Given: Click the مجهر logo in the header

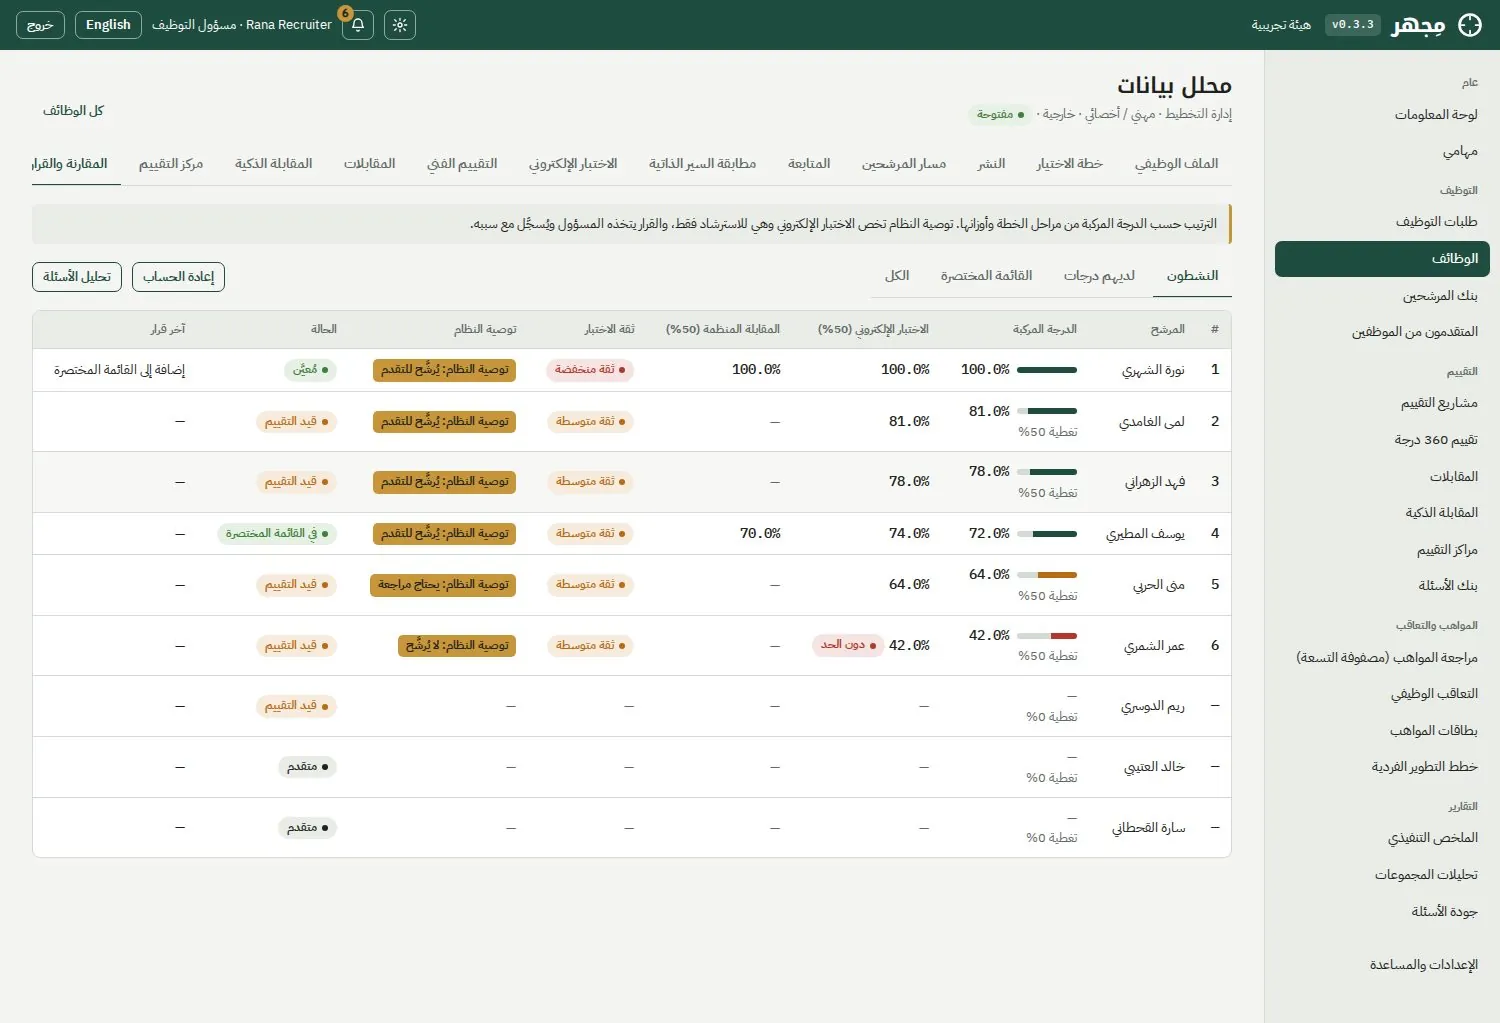Looking at the screenshot, I should [x=1437, y=25].
